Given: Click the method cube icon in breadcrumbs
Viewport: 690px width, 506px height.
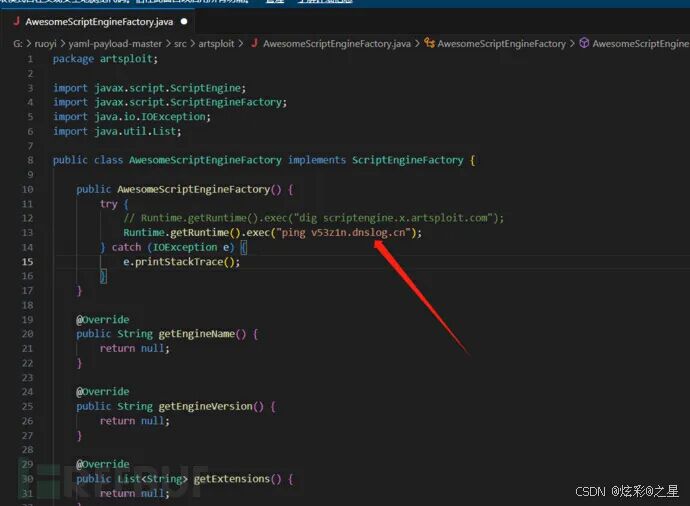Looking at the screenshot, I should coord(584,43).
